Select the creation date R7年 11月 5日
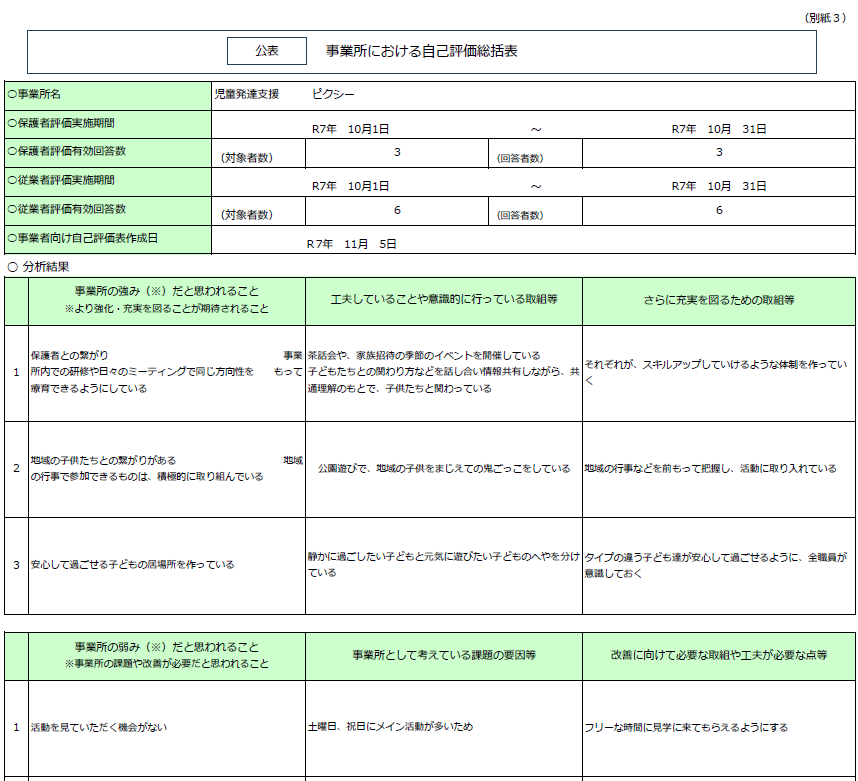This screenshot has height=781, width=858. (351, 243)
